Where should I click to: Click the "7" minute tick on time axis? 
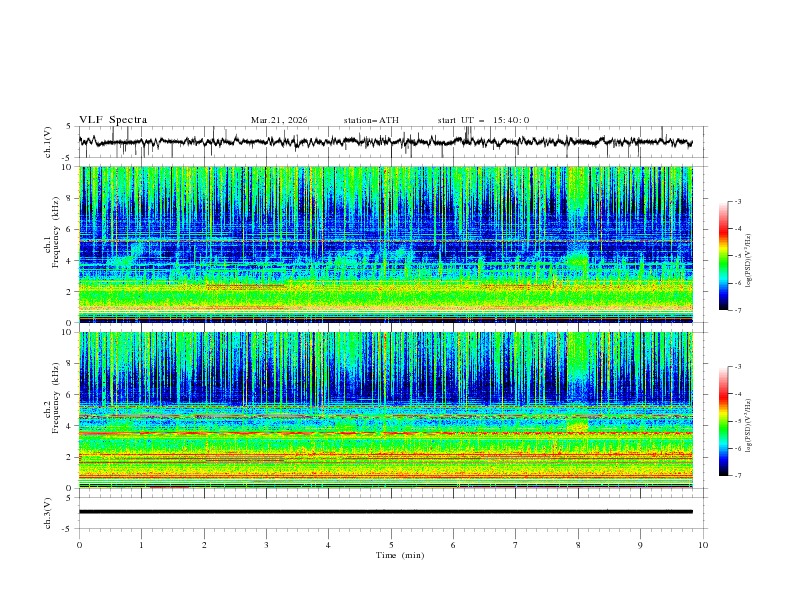[516, 545]
